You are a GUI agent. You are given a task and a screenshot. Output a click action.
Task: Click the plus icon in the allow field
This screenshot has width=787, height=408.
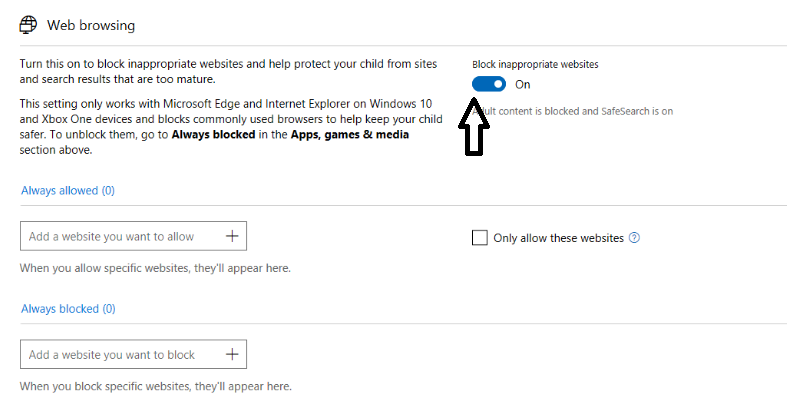tap(232, 236)
